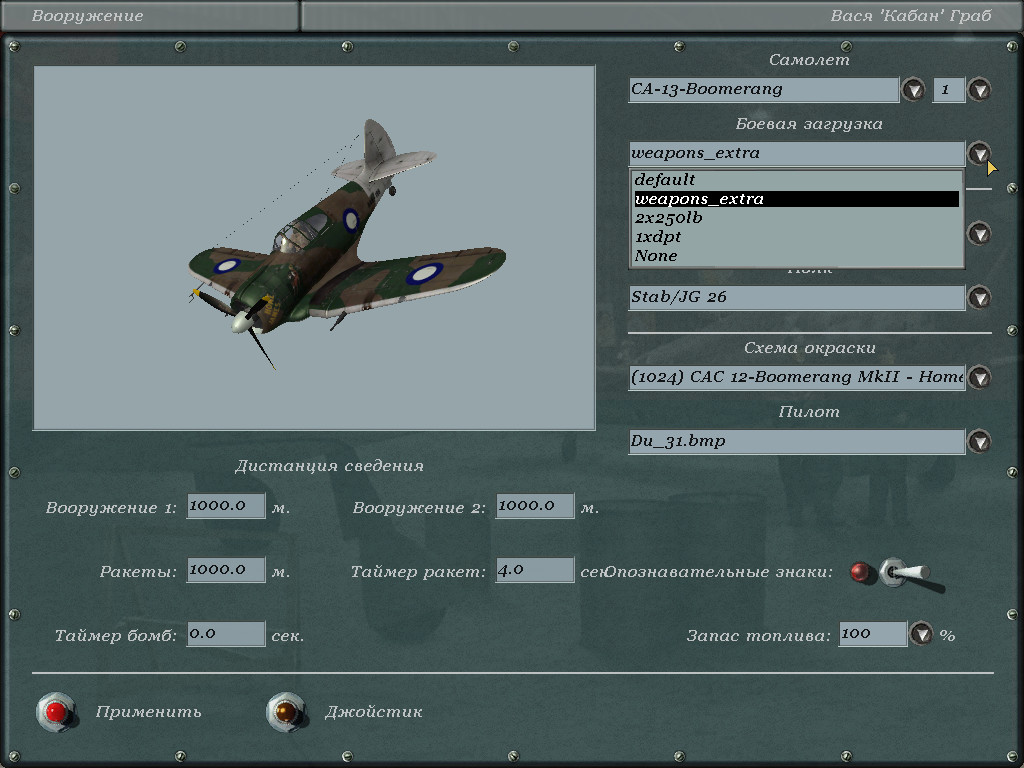
Task: Click the Вооружение 2 convergence field
Action: point(535,505)
